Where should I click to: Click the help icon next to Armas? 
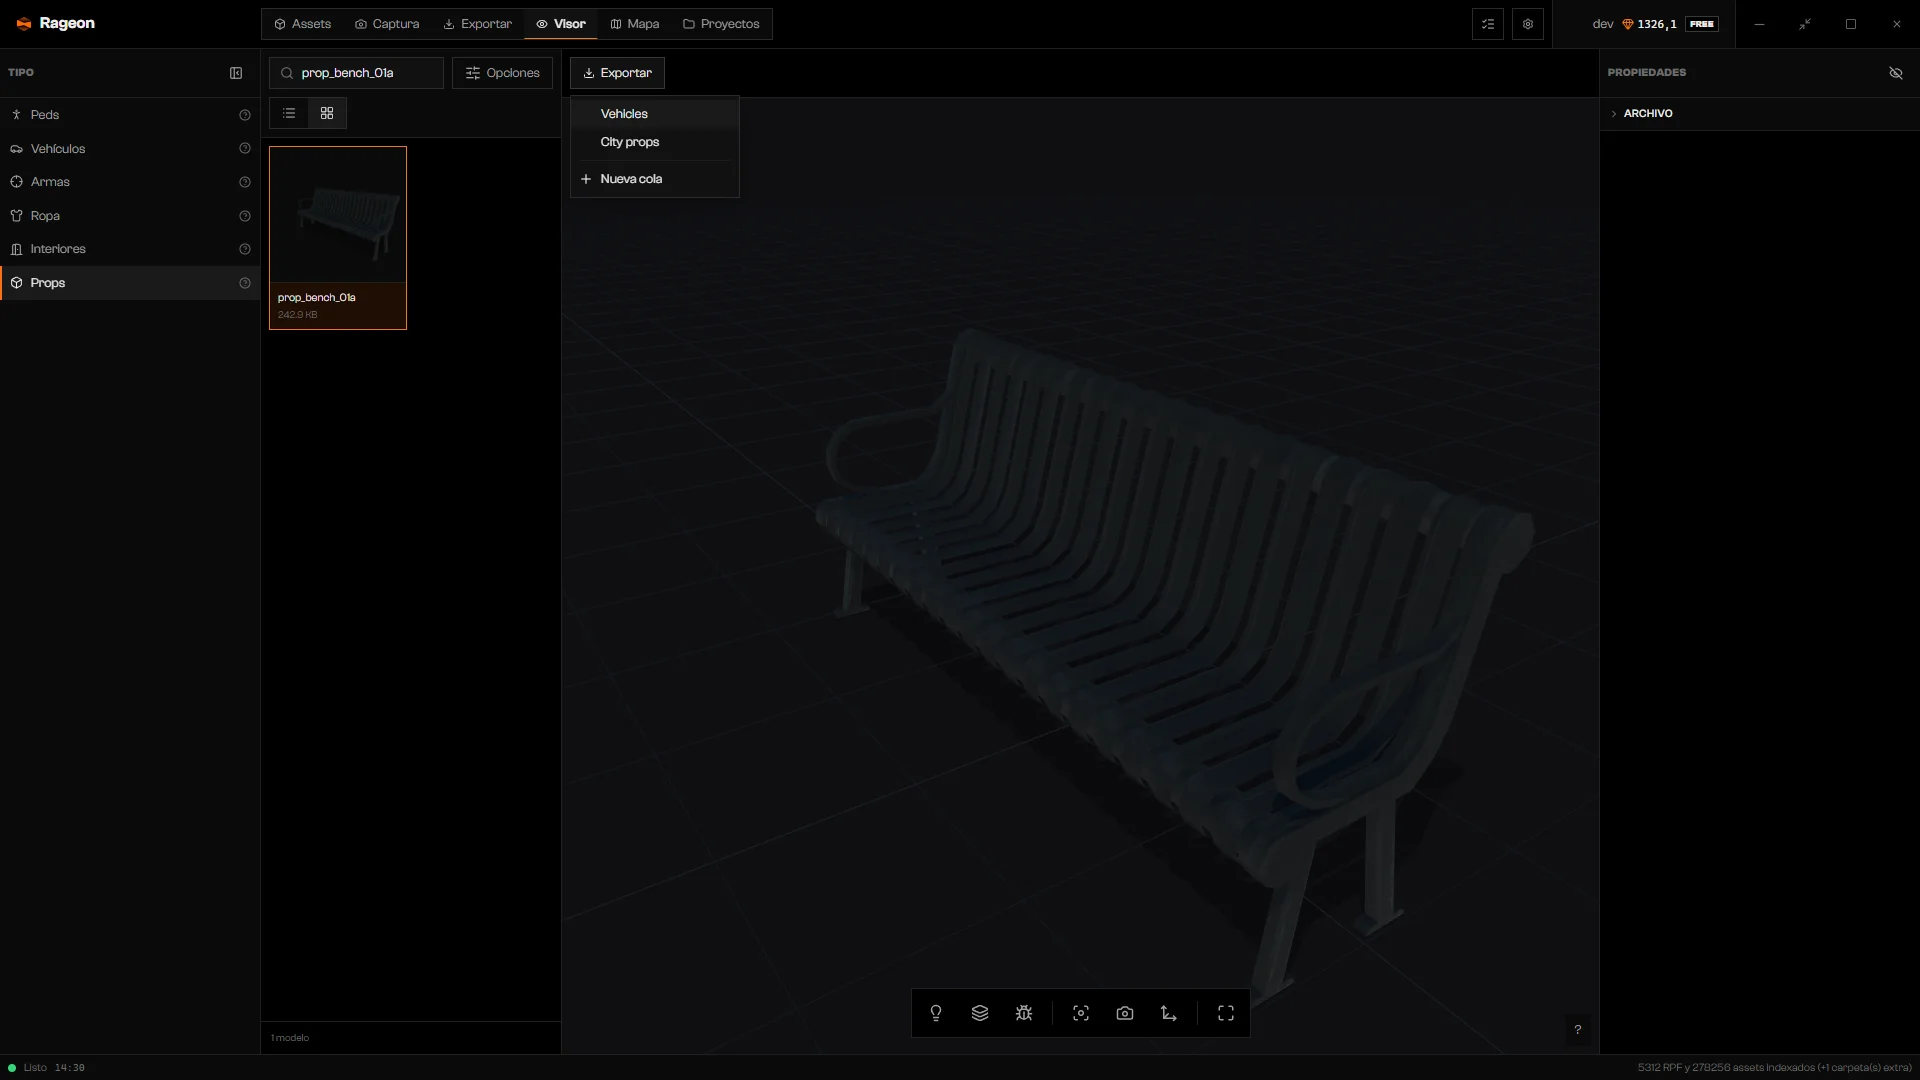pyautogui.click(x=245, y=182)
